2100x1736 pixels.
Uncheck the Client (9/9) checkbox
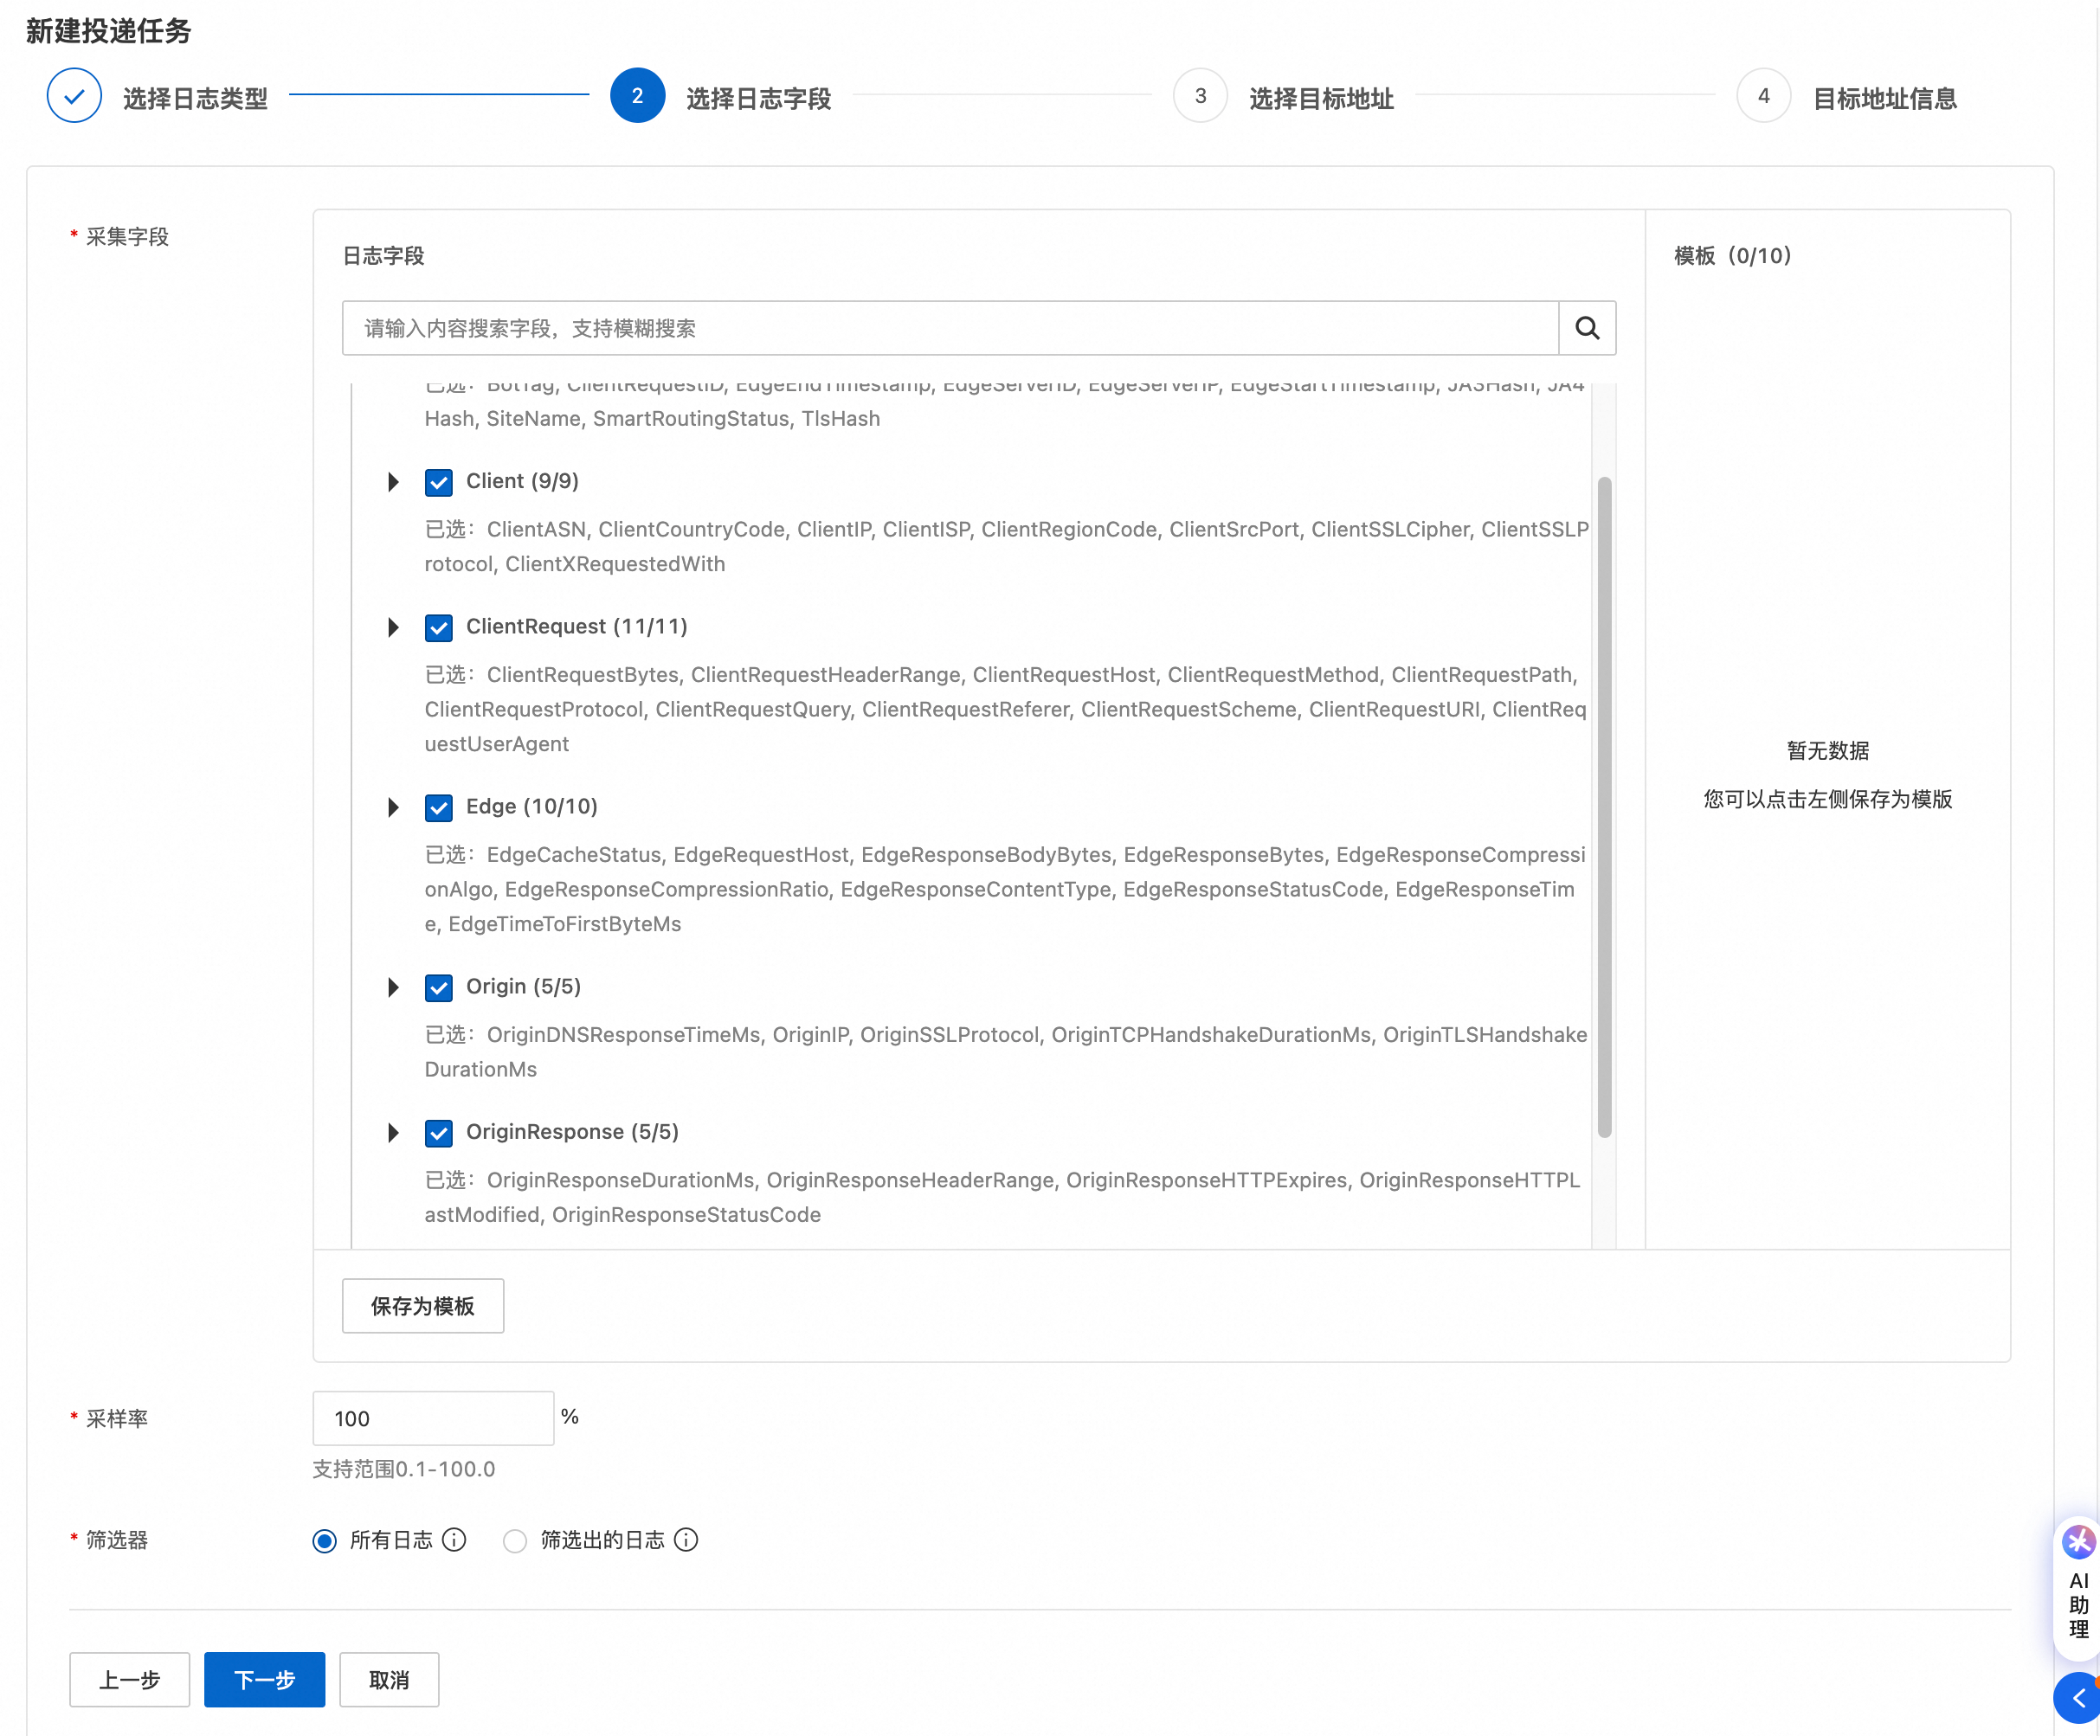tap(438, 482)
